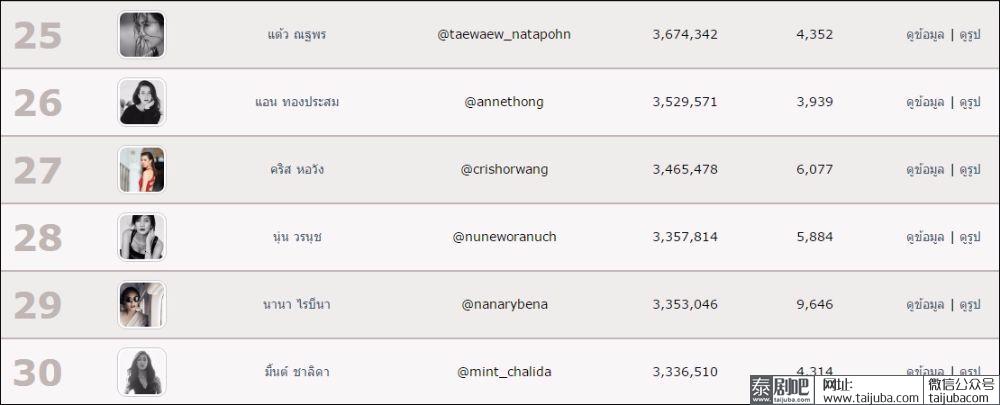This screenshot has height=405, width=1000.
Task: Open the mint_chalida profile thumbnail
Action: point(142,372)
